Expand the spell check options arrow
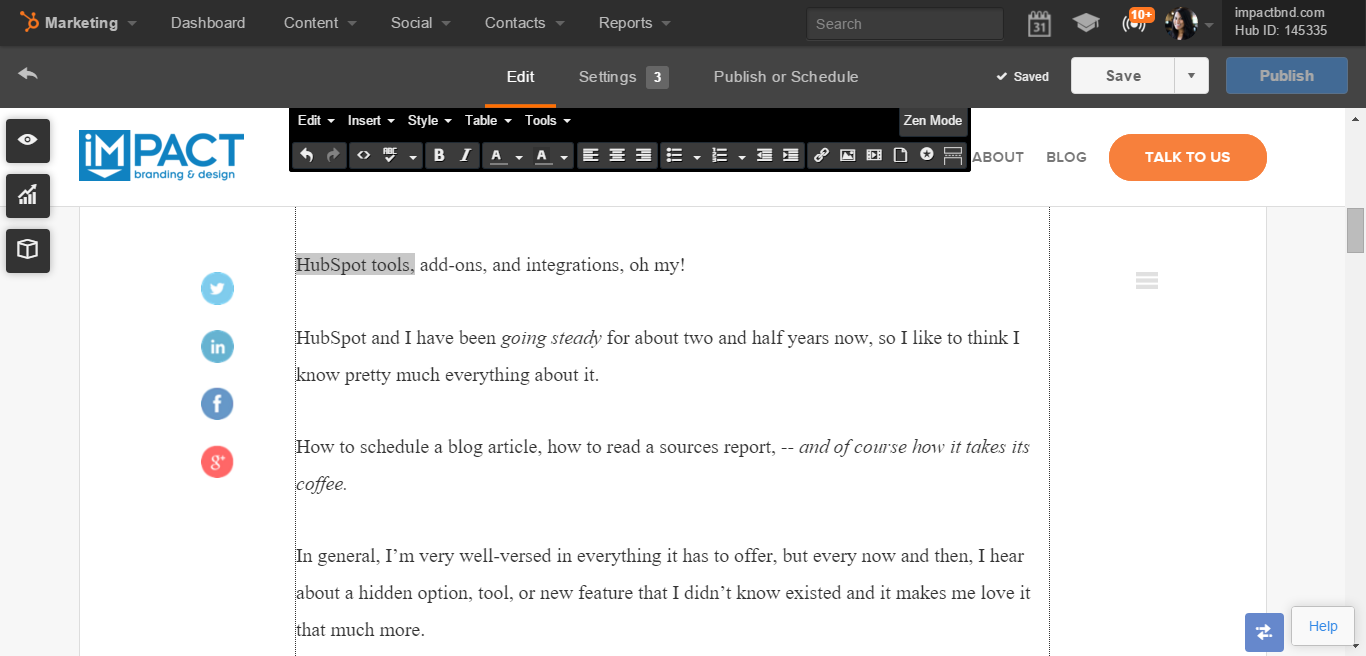 pyautogui.click(x=413, y=157)
